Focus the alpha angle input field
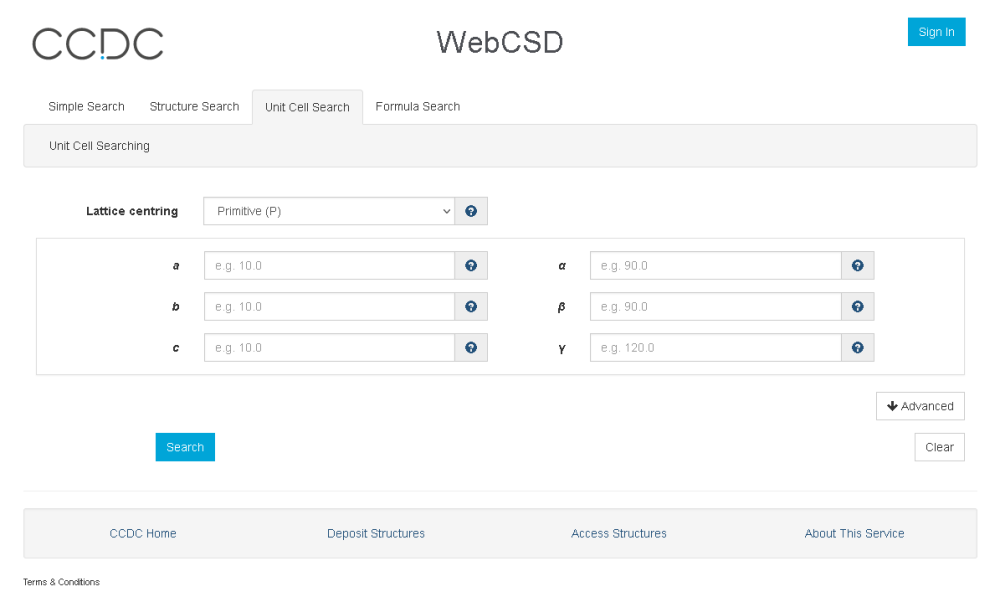This screenshot has height=602, width=1000. pyautogui.click(x=716, y=265)
